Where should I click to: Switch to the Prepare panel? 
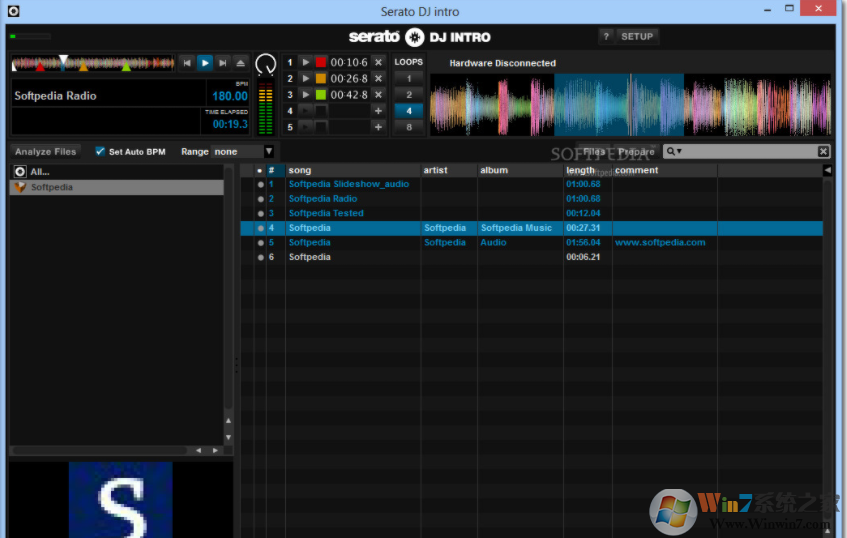tap(636, 152)
